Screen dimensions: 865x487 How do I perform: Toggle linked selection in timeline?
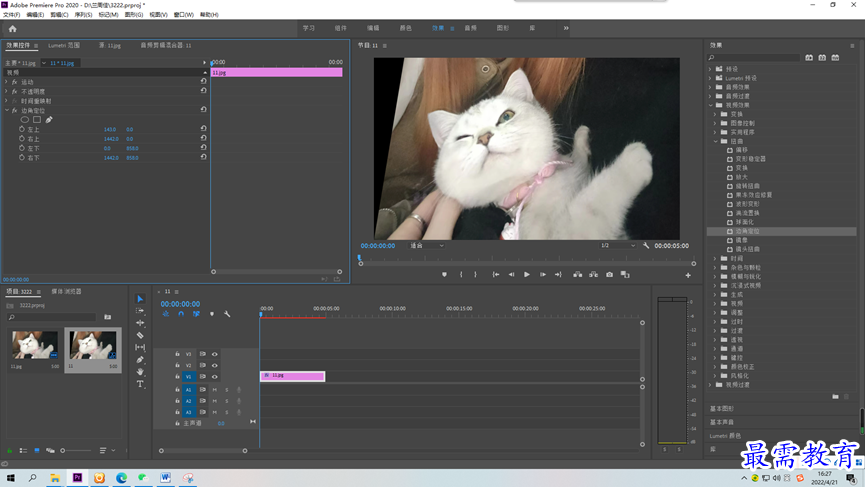click(x=196, y=314)
